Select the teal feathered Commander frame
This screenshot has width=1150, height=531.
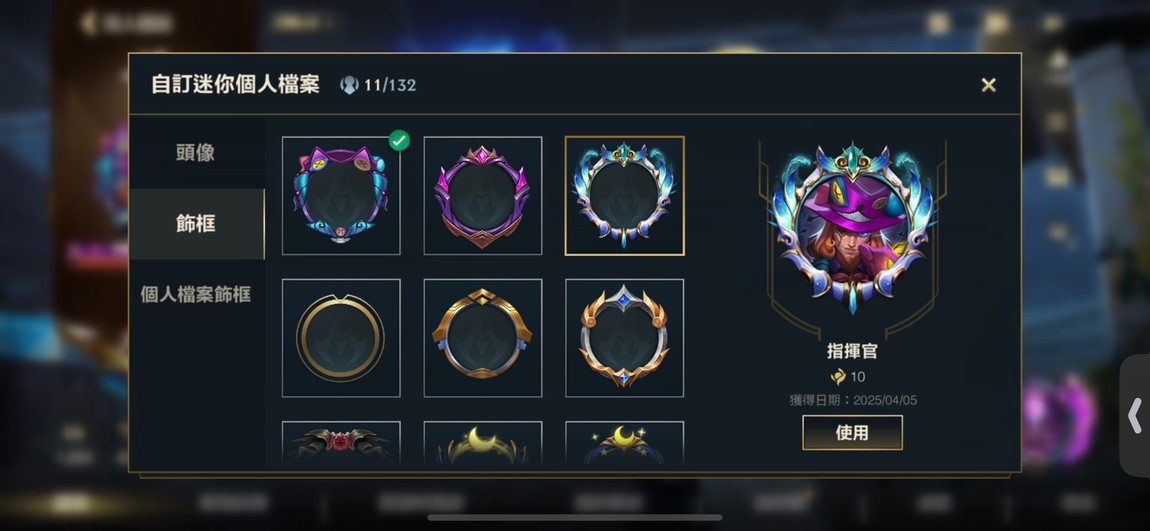point(624,196)
